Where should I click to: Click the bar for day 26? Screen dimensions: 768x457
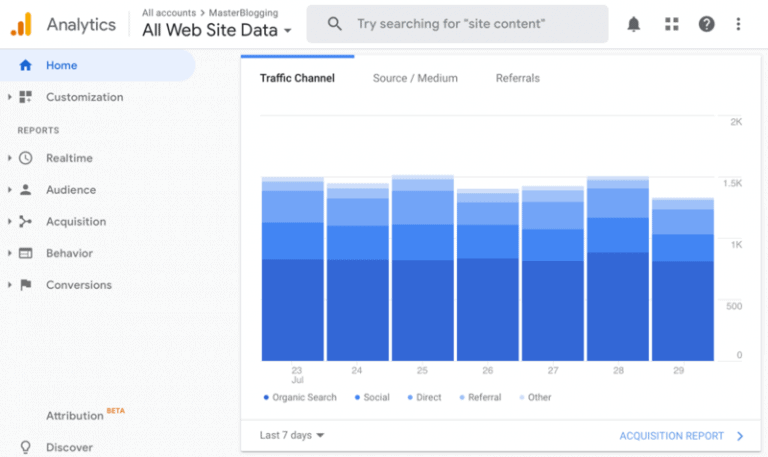(487, 275)
